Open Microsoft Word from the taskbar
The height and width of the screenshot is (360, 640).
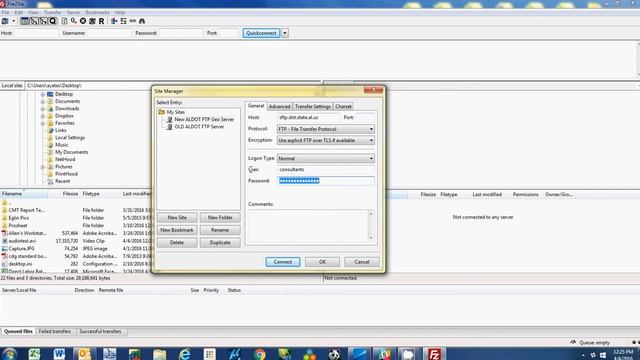[59, 354]
